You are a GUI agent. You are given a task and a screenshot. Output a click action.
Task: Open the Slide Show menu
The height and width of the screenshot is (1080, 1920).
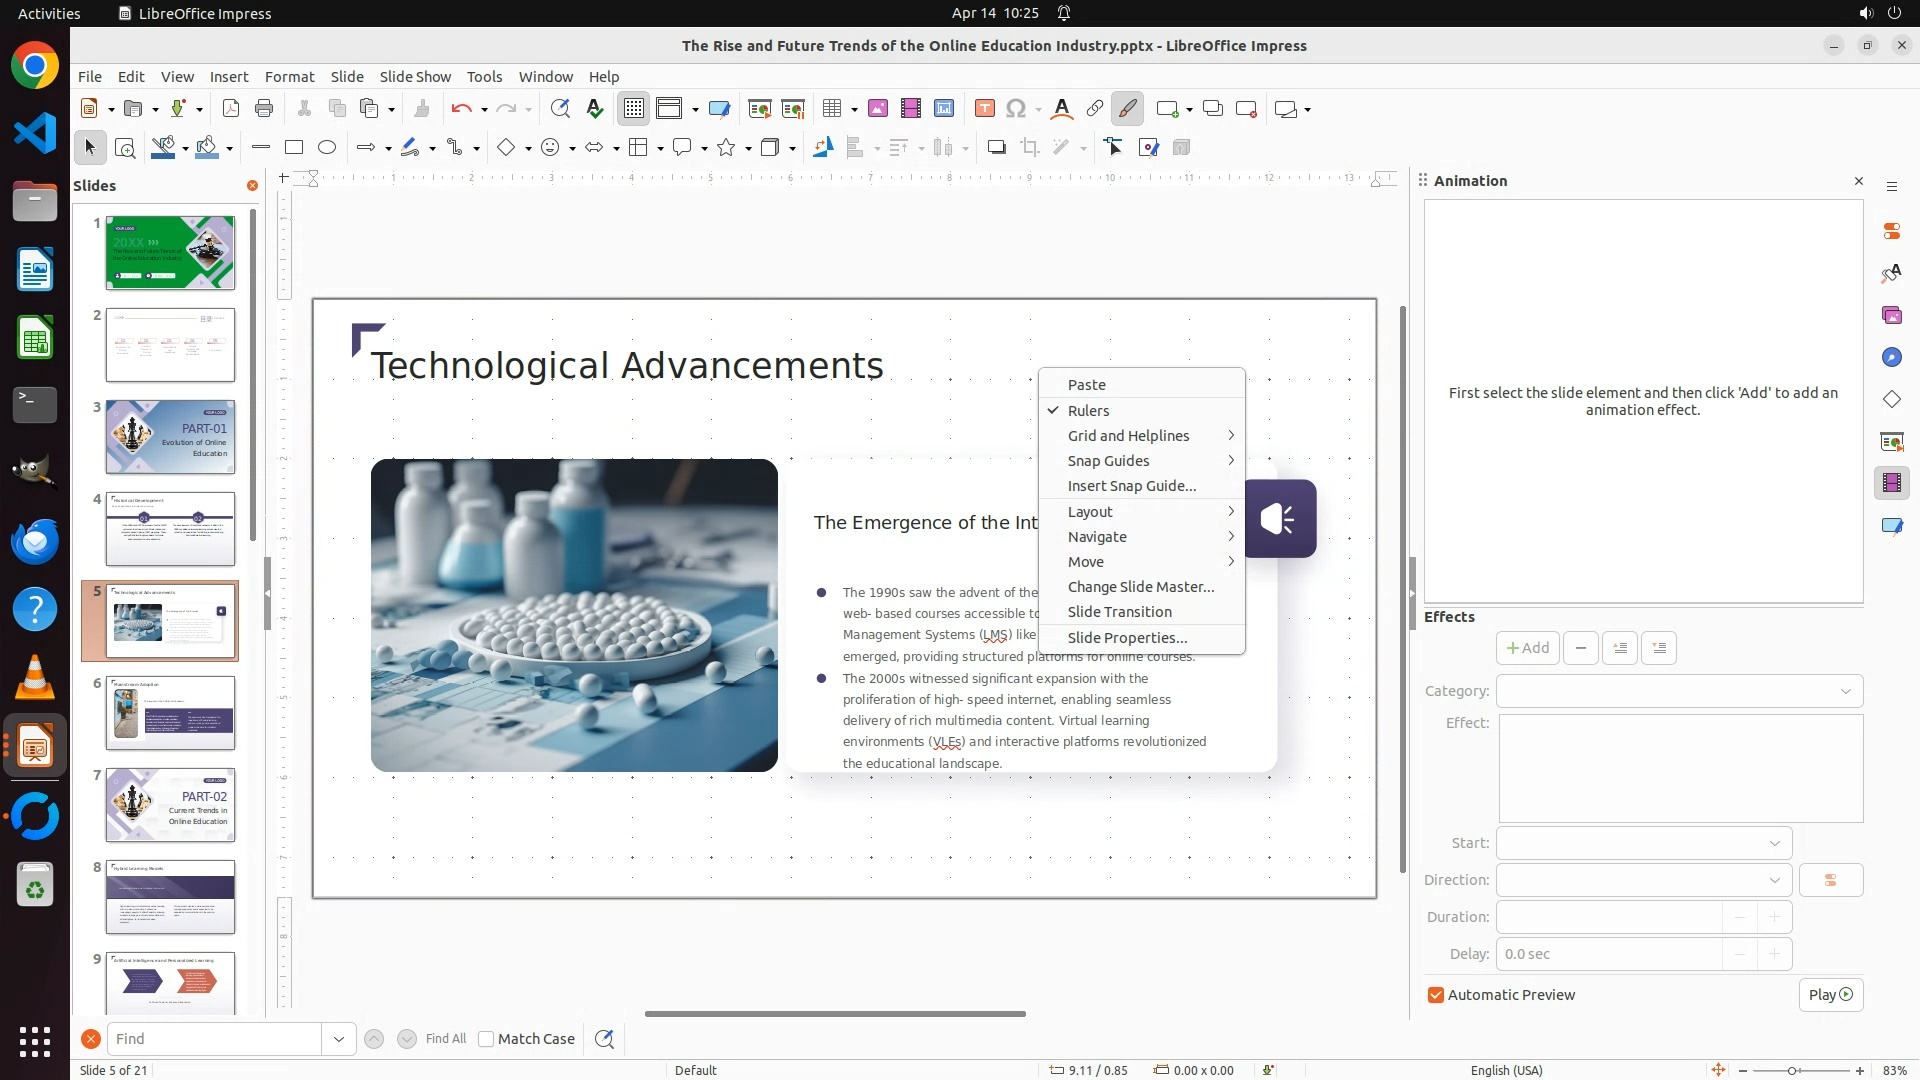415,77
